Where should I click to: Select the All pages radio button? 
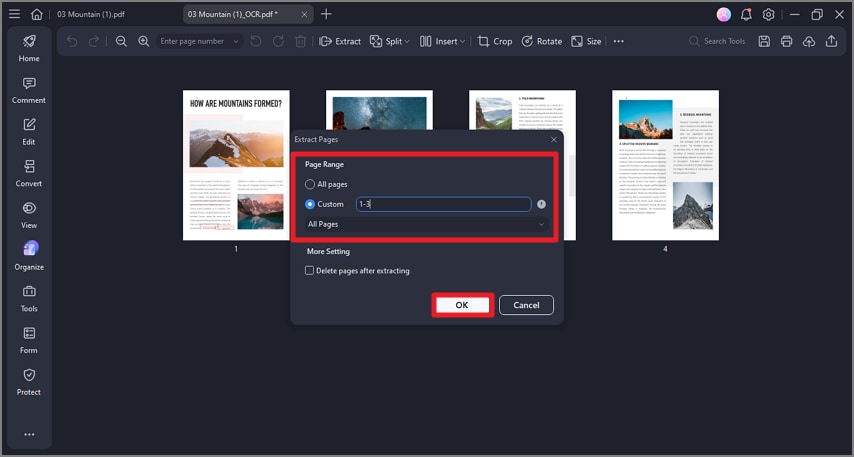pos(309,185)
